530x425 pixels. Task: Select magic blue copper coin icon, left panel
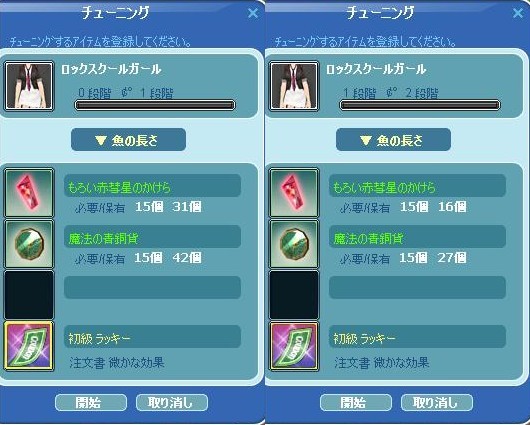[29, 244]
